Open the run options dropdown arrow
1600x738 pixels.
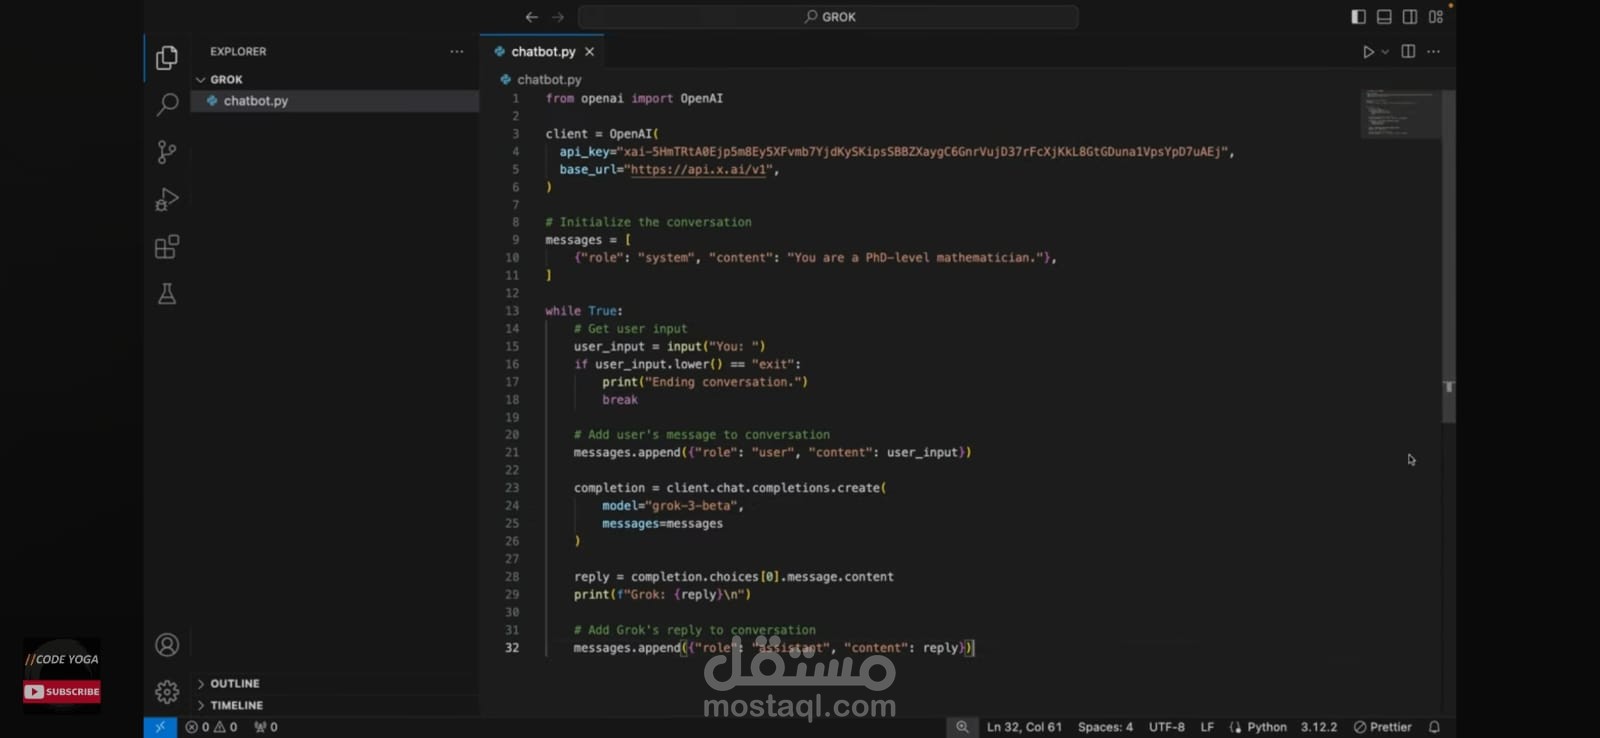point(1385,52)
